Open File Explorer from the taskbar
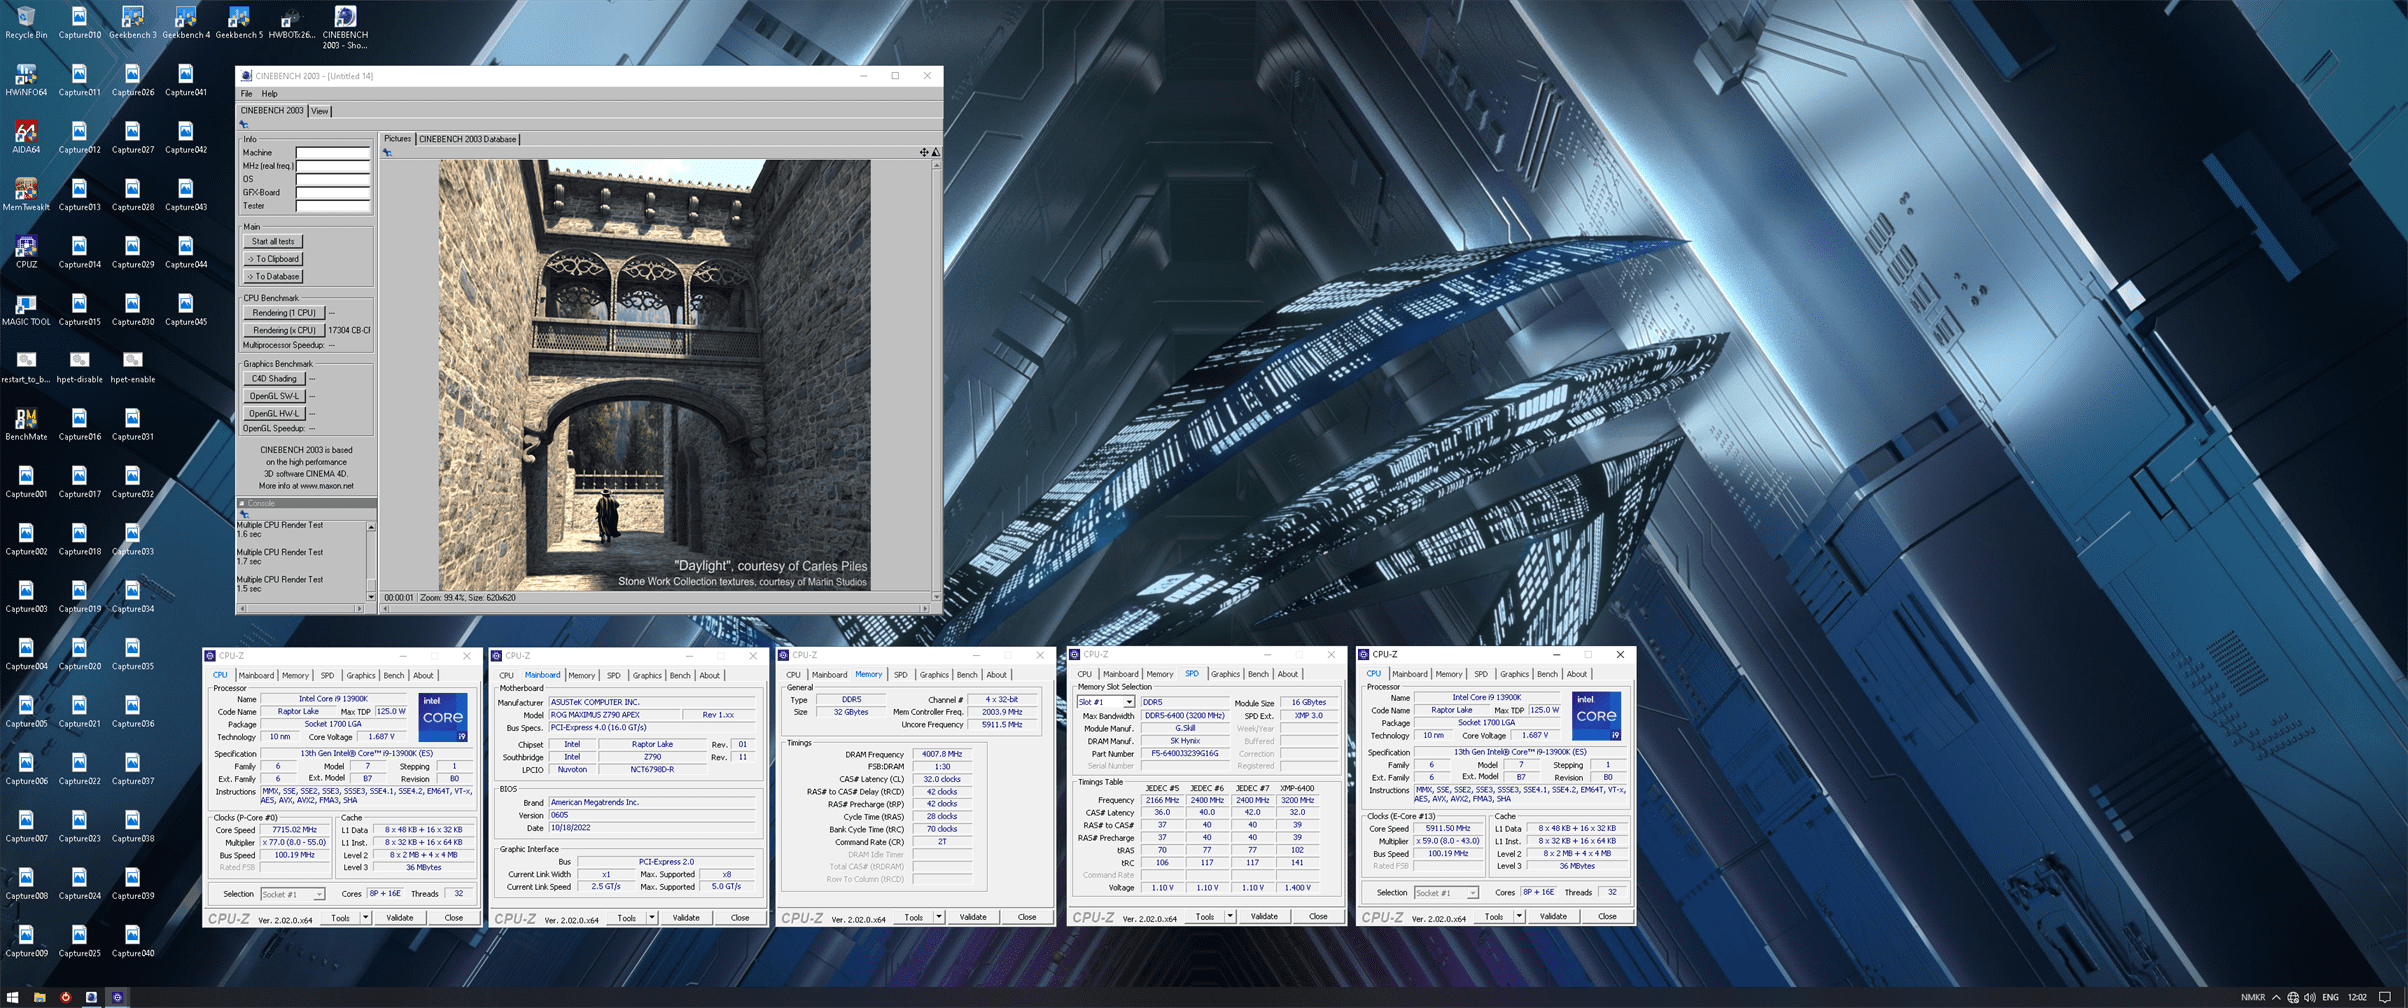Screen dimensions: 2408x1008 coord(39,997)
